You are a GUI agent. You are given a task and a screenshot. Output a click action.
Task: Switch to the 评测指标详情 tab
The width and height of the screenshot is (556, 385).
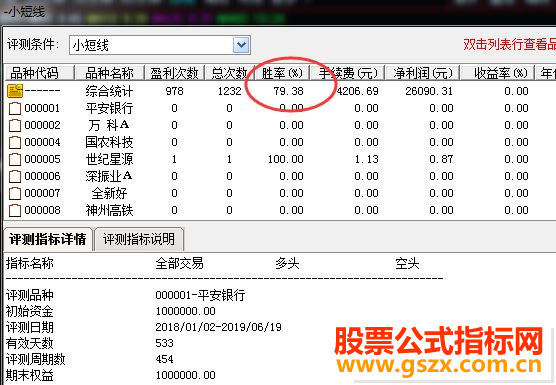pyautogui.click(x=48, y=239)
